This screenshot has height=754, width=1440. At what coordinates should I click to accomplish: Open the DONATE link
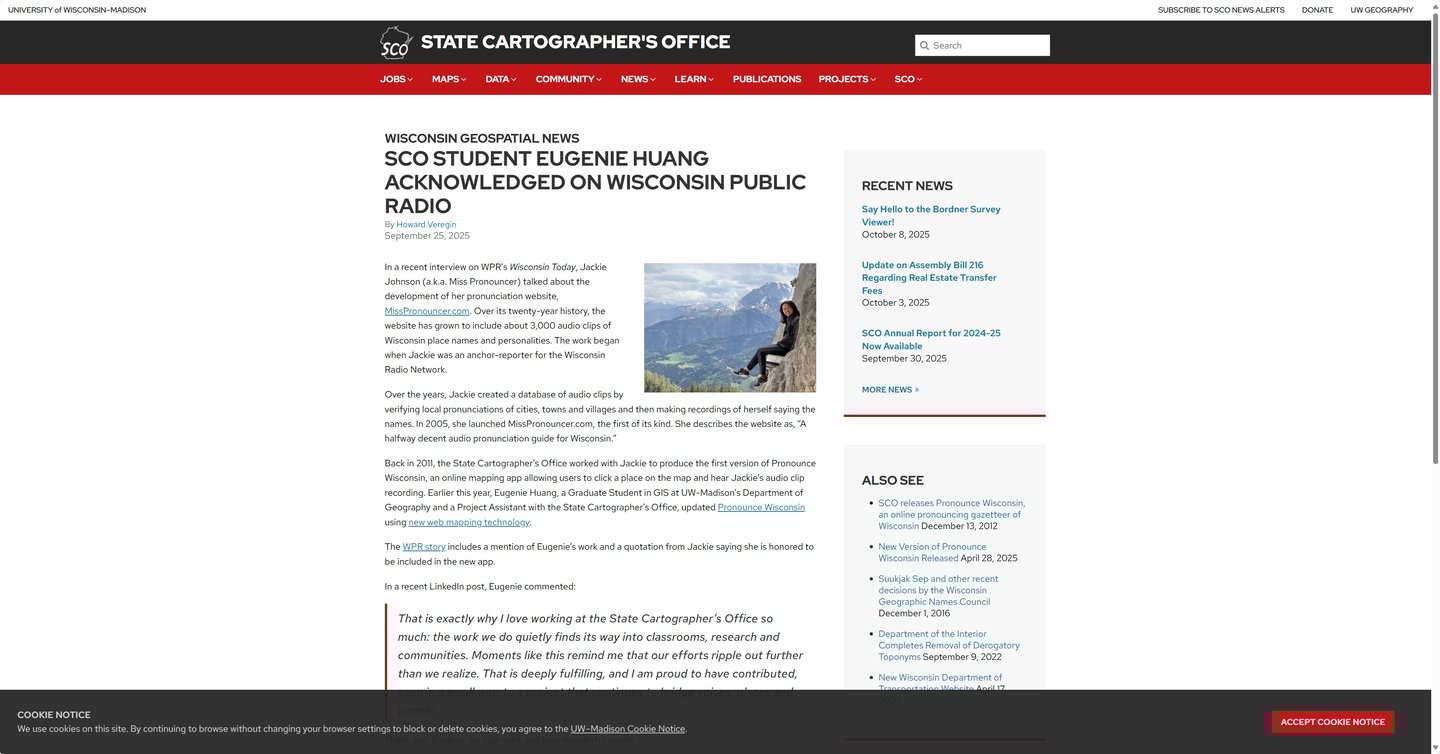(1317, 10)
